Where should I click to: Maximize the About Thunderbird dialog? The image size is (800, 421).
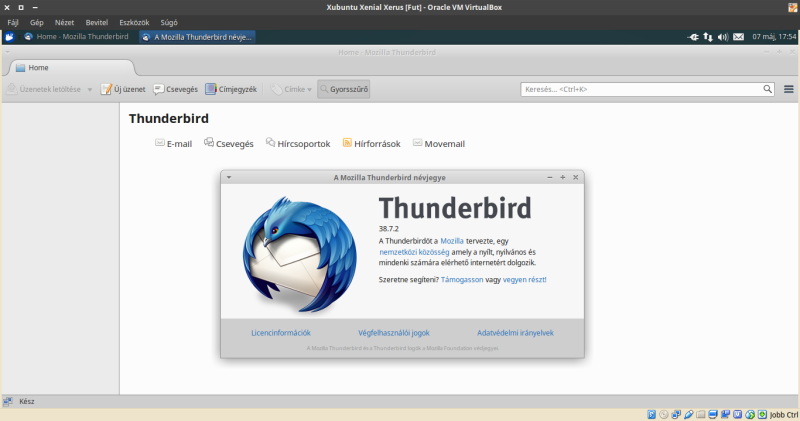(x=563, y=177)
